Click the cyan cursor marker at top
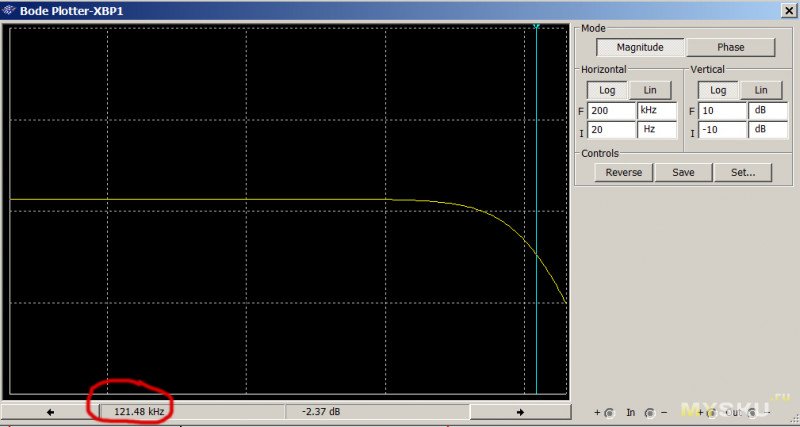800x427 pixels. [x=537, y=27]
